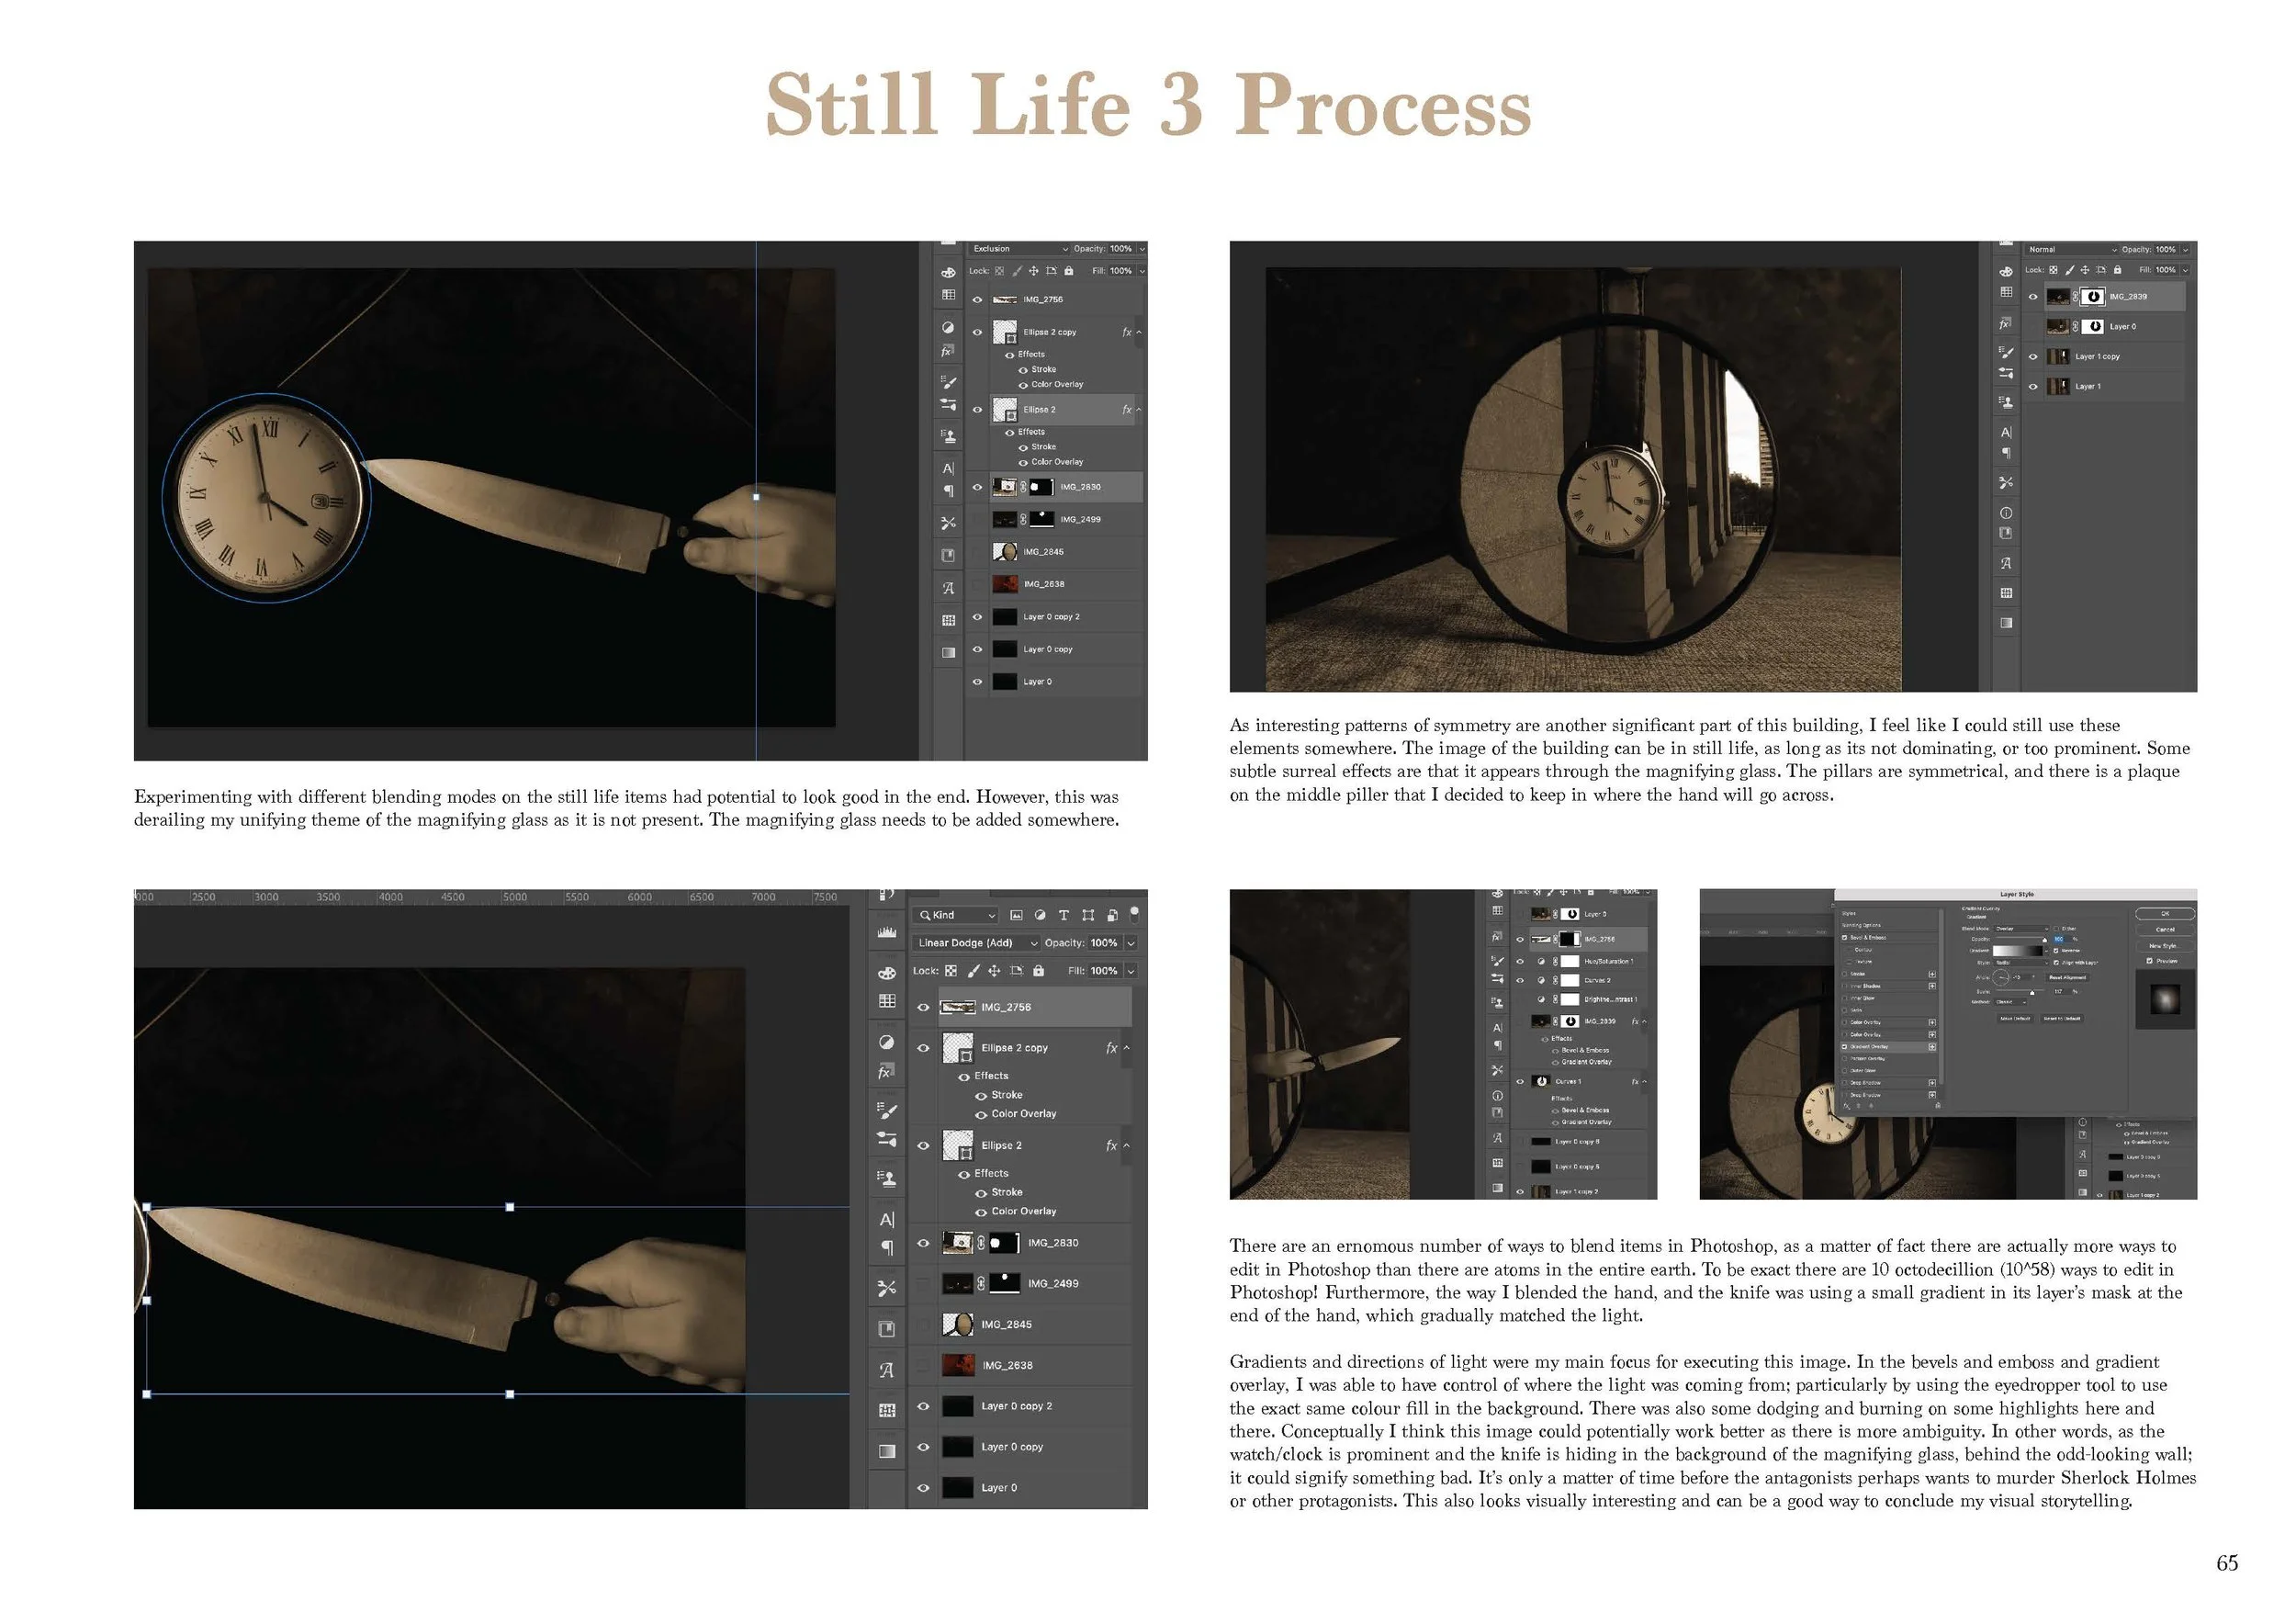Image resolution: width=2296 pixels, height=1624 pixels.
Task: Click the pixel layer filter icon beside Kind
Action: (1016, 915)
